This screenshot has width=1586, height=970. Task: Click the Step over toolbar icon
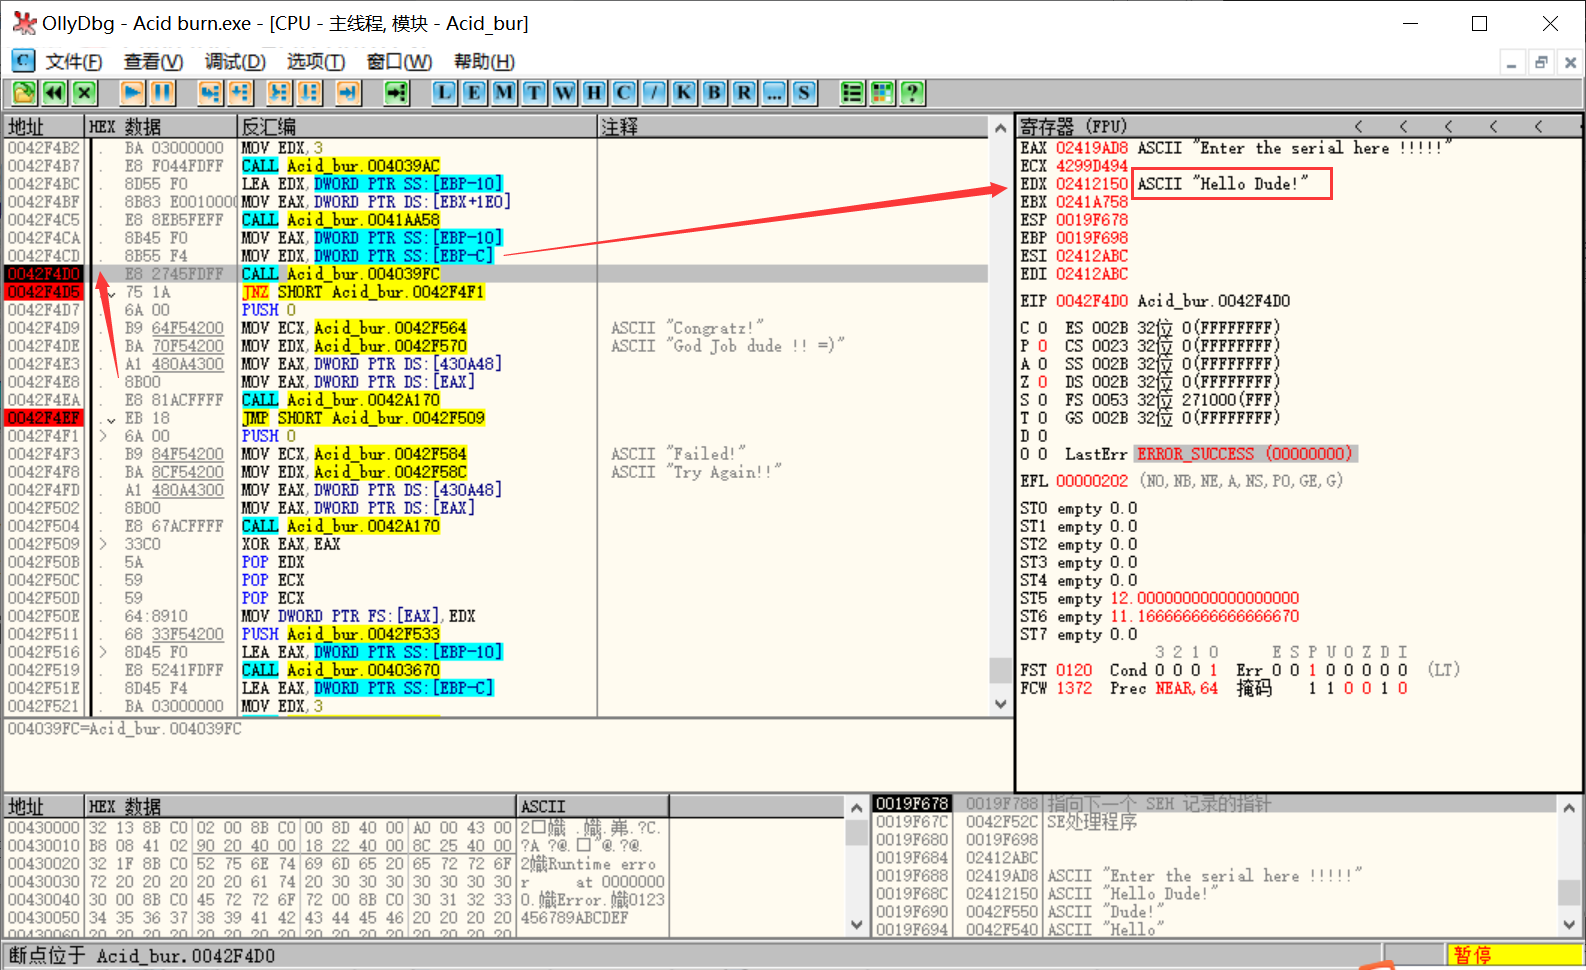click(x=240, y=93)
